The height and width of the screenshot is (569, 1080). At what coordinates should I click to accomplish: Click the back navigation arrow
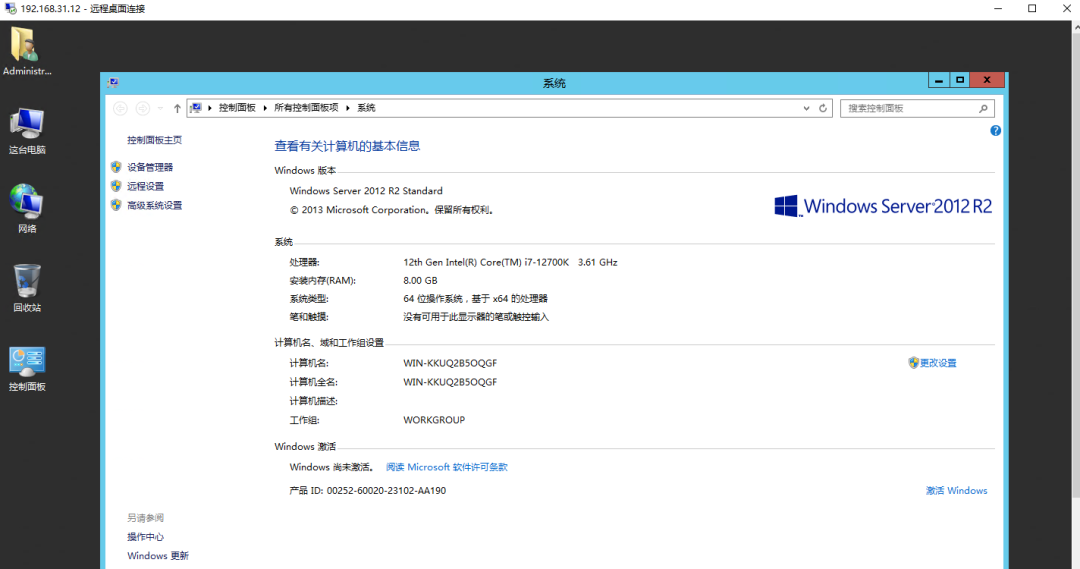point(120,108)
